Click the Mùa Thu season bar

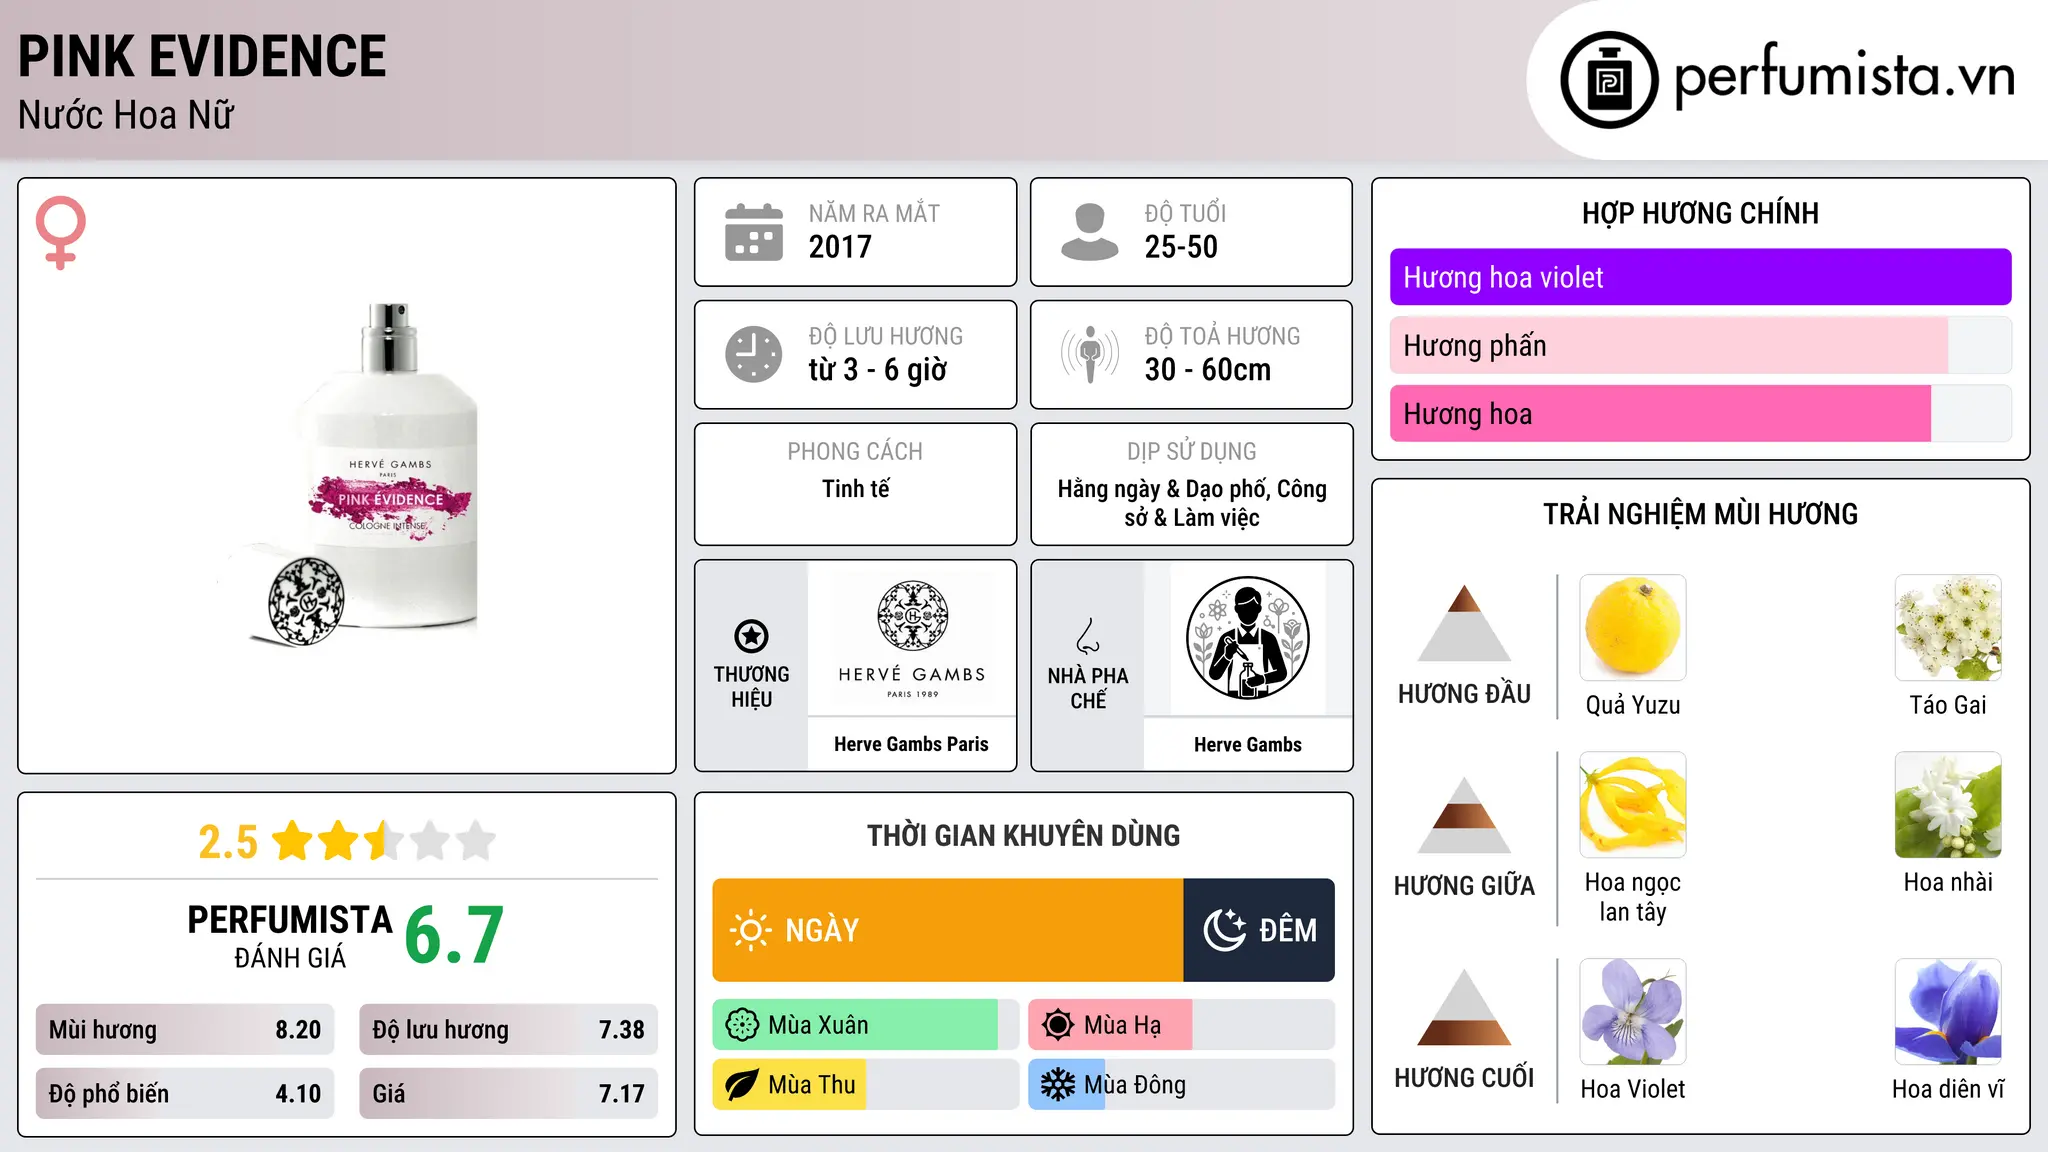click(865, 1085)
